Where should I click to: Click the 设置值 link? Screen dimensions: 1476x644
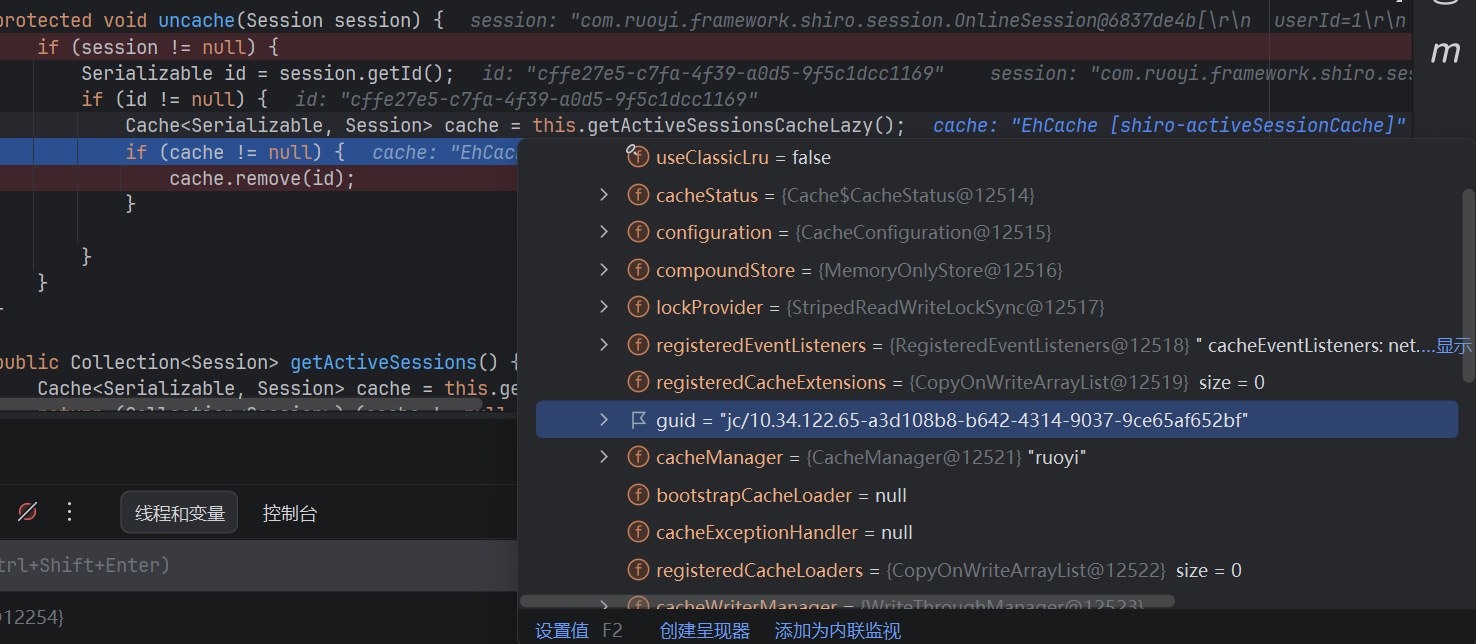click(x=562, y=630)
